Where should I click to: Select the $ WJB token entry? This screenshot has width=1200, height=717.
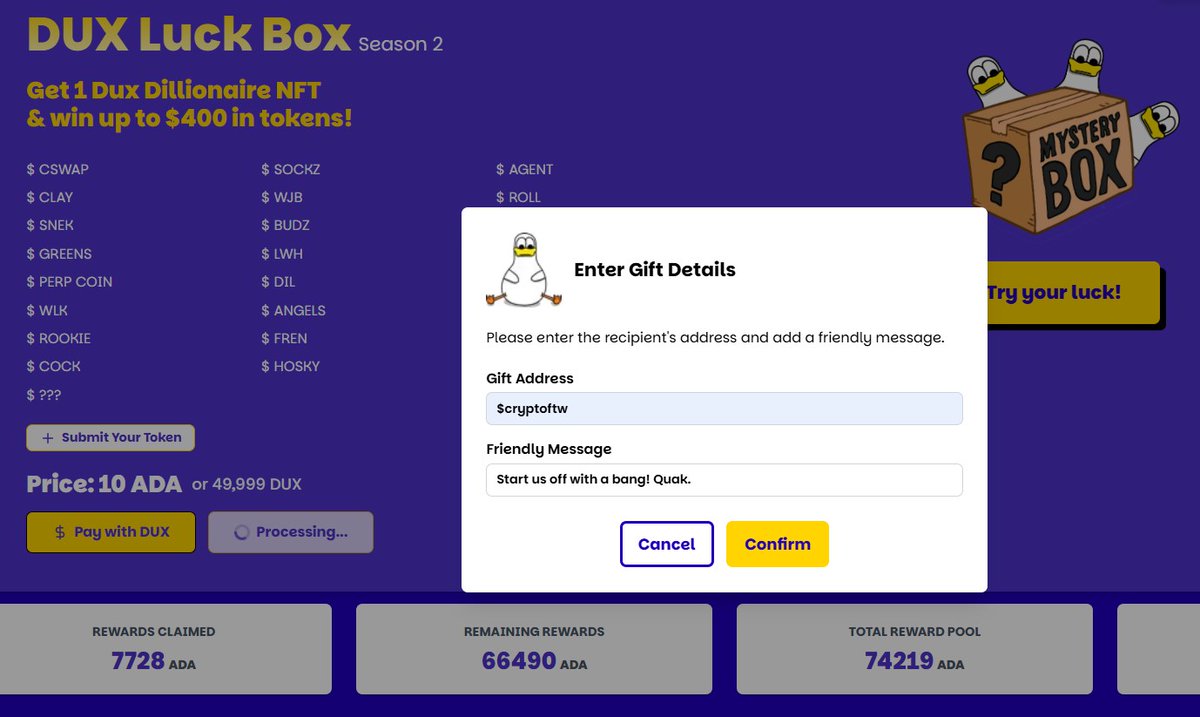[282, 197]
